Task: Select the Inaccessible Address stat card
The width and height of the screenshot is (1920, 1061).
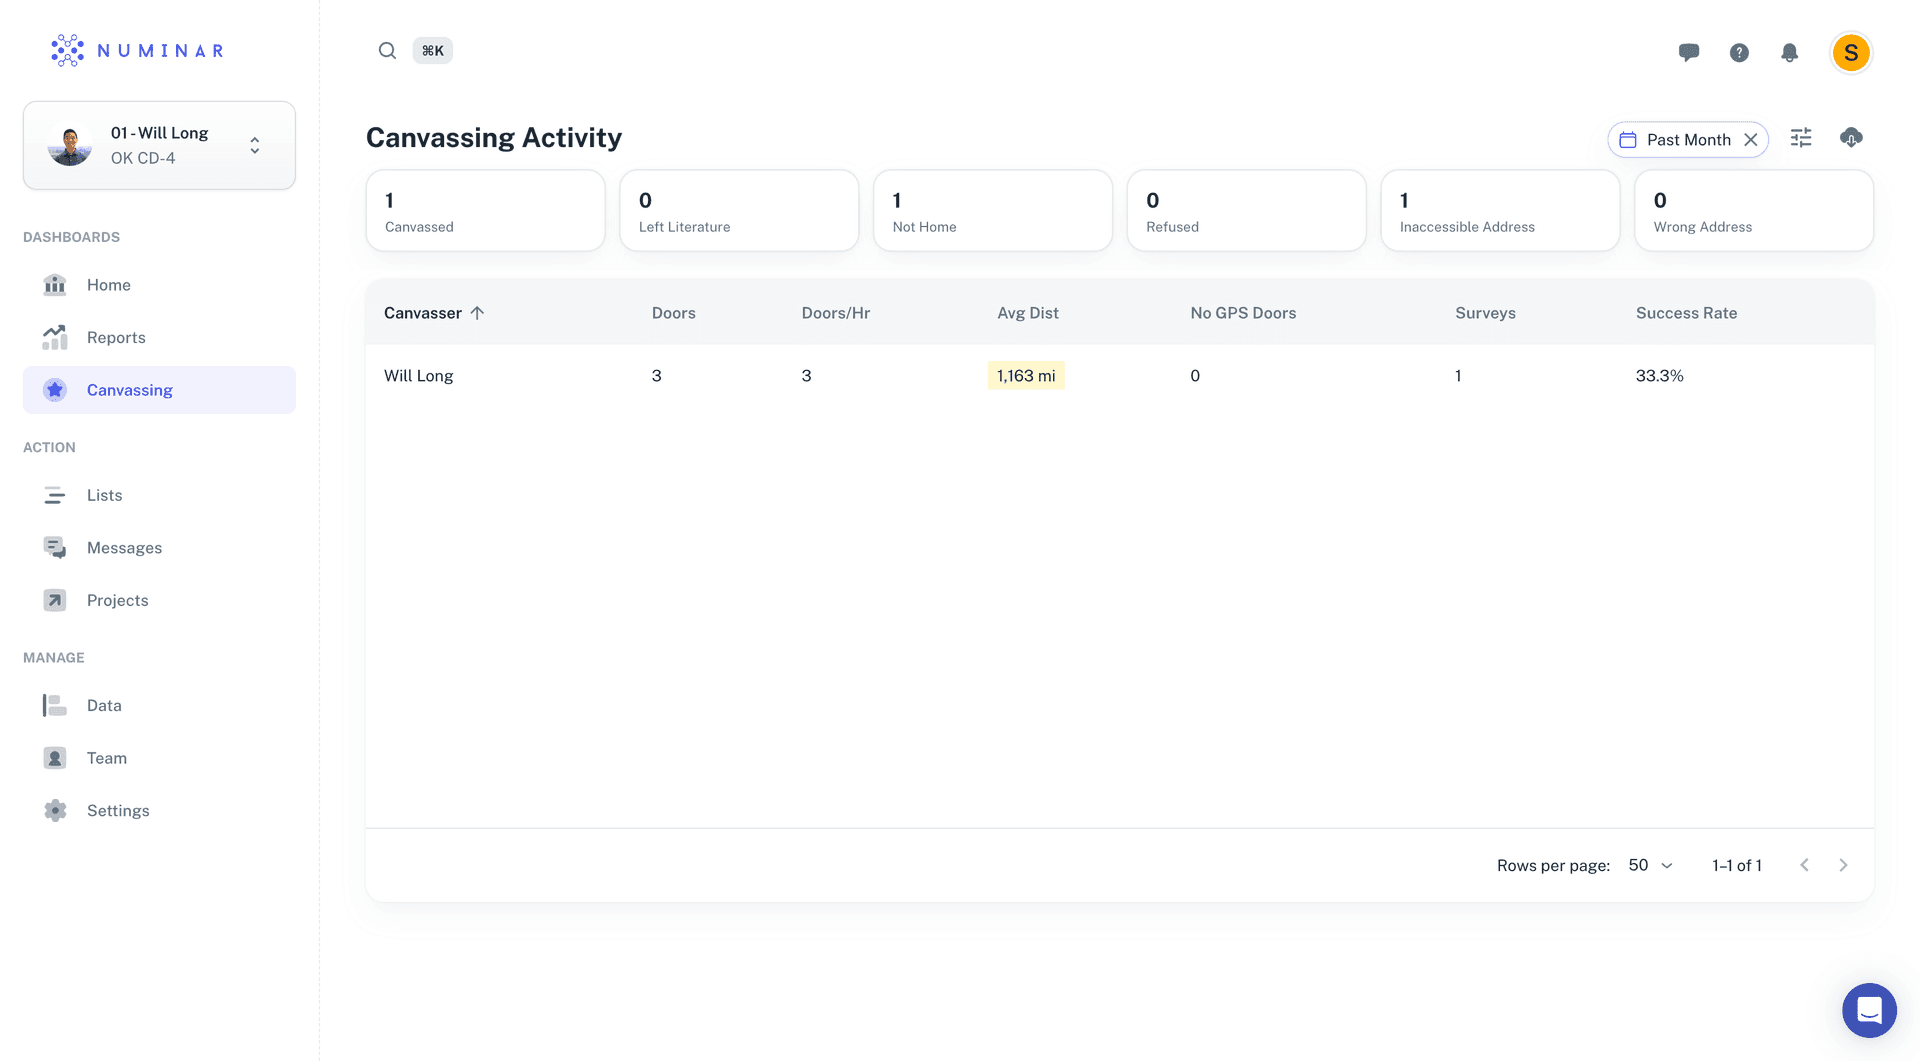Action: (1500, 211)
